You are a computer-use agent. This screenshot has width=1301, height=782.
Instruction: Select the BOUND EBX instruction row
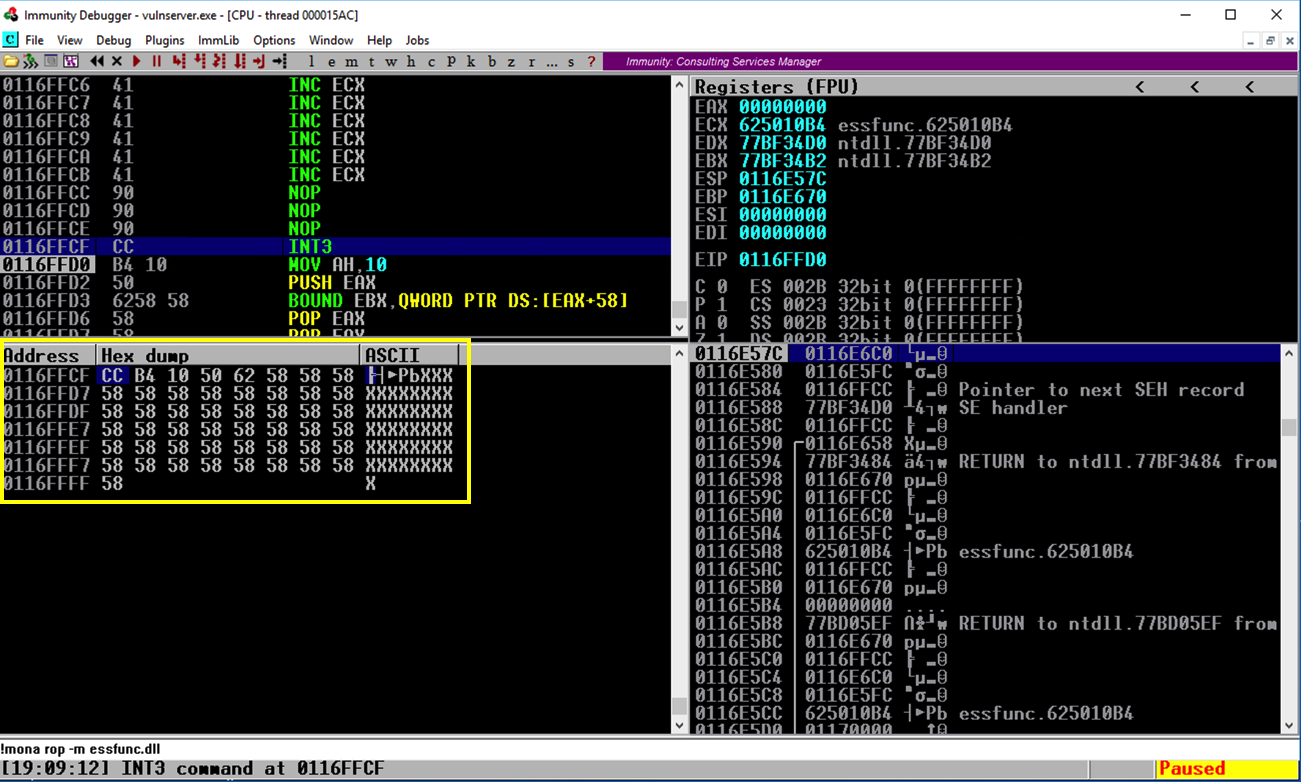(336, 301)
